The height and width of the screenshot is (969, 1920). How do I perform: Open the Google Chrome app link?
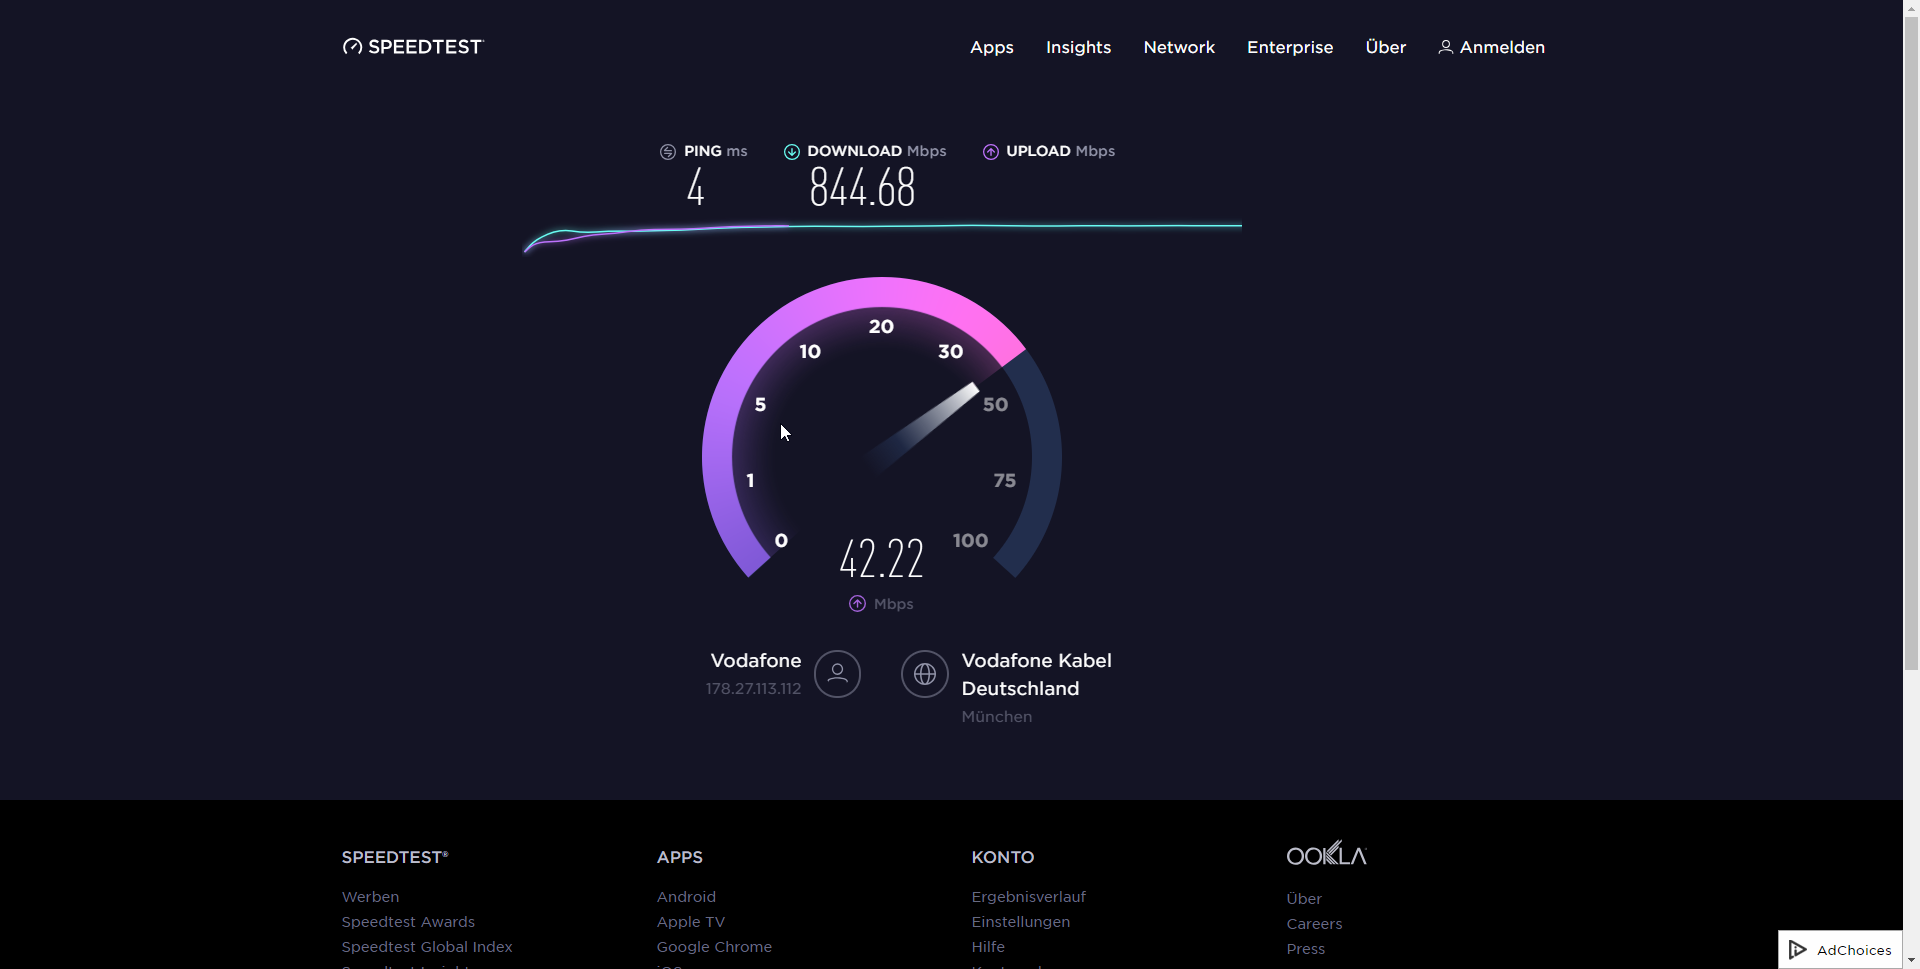714,947
